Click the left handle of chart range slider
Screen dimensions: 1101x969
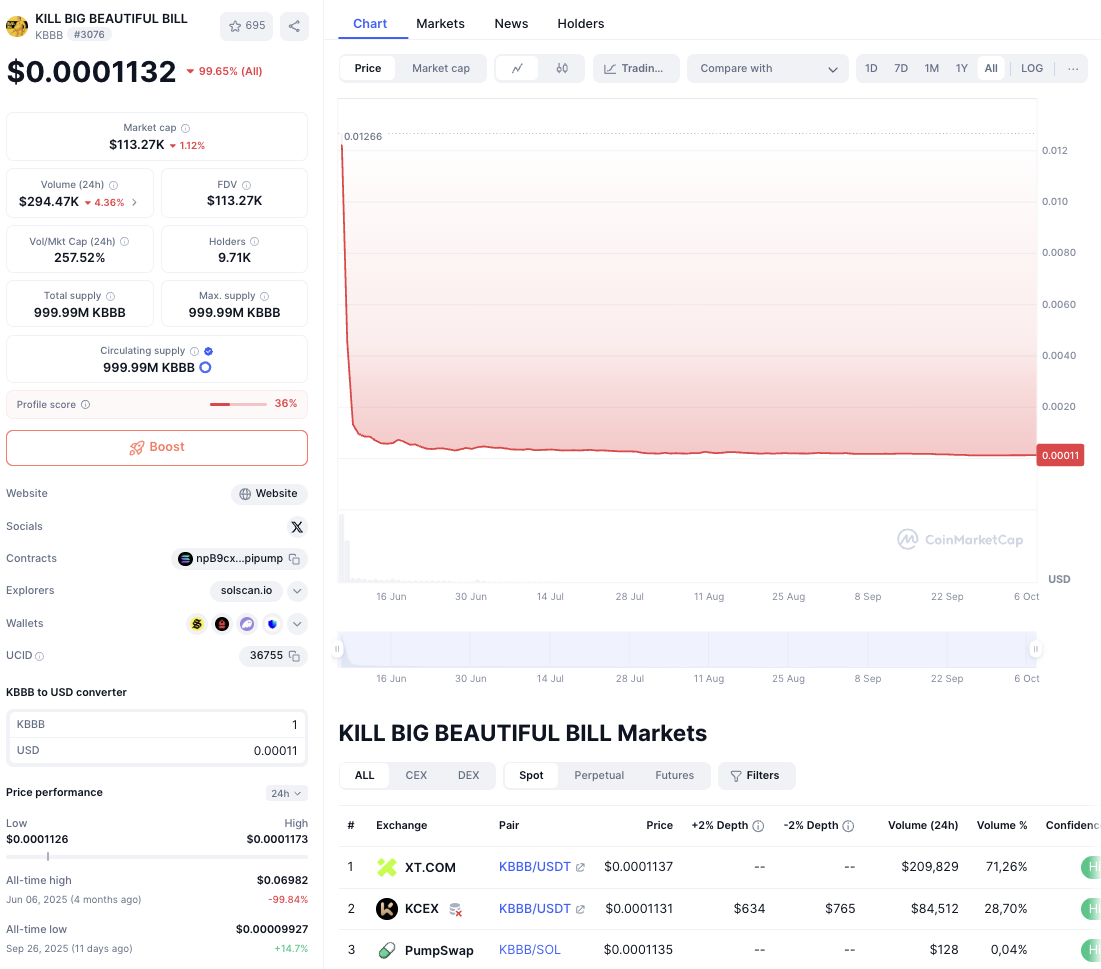(338, 650)
